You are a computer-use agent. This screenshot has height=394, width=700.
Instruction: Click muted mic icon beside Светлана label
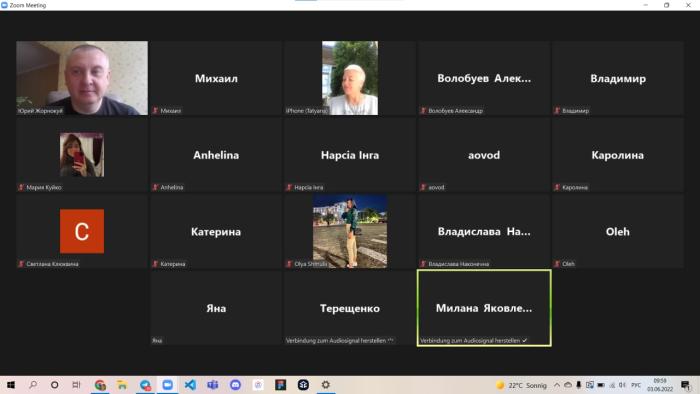pyautogui.click(x=21, y=264)
